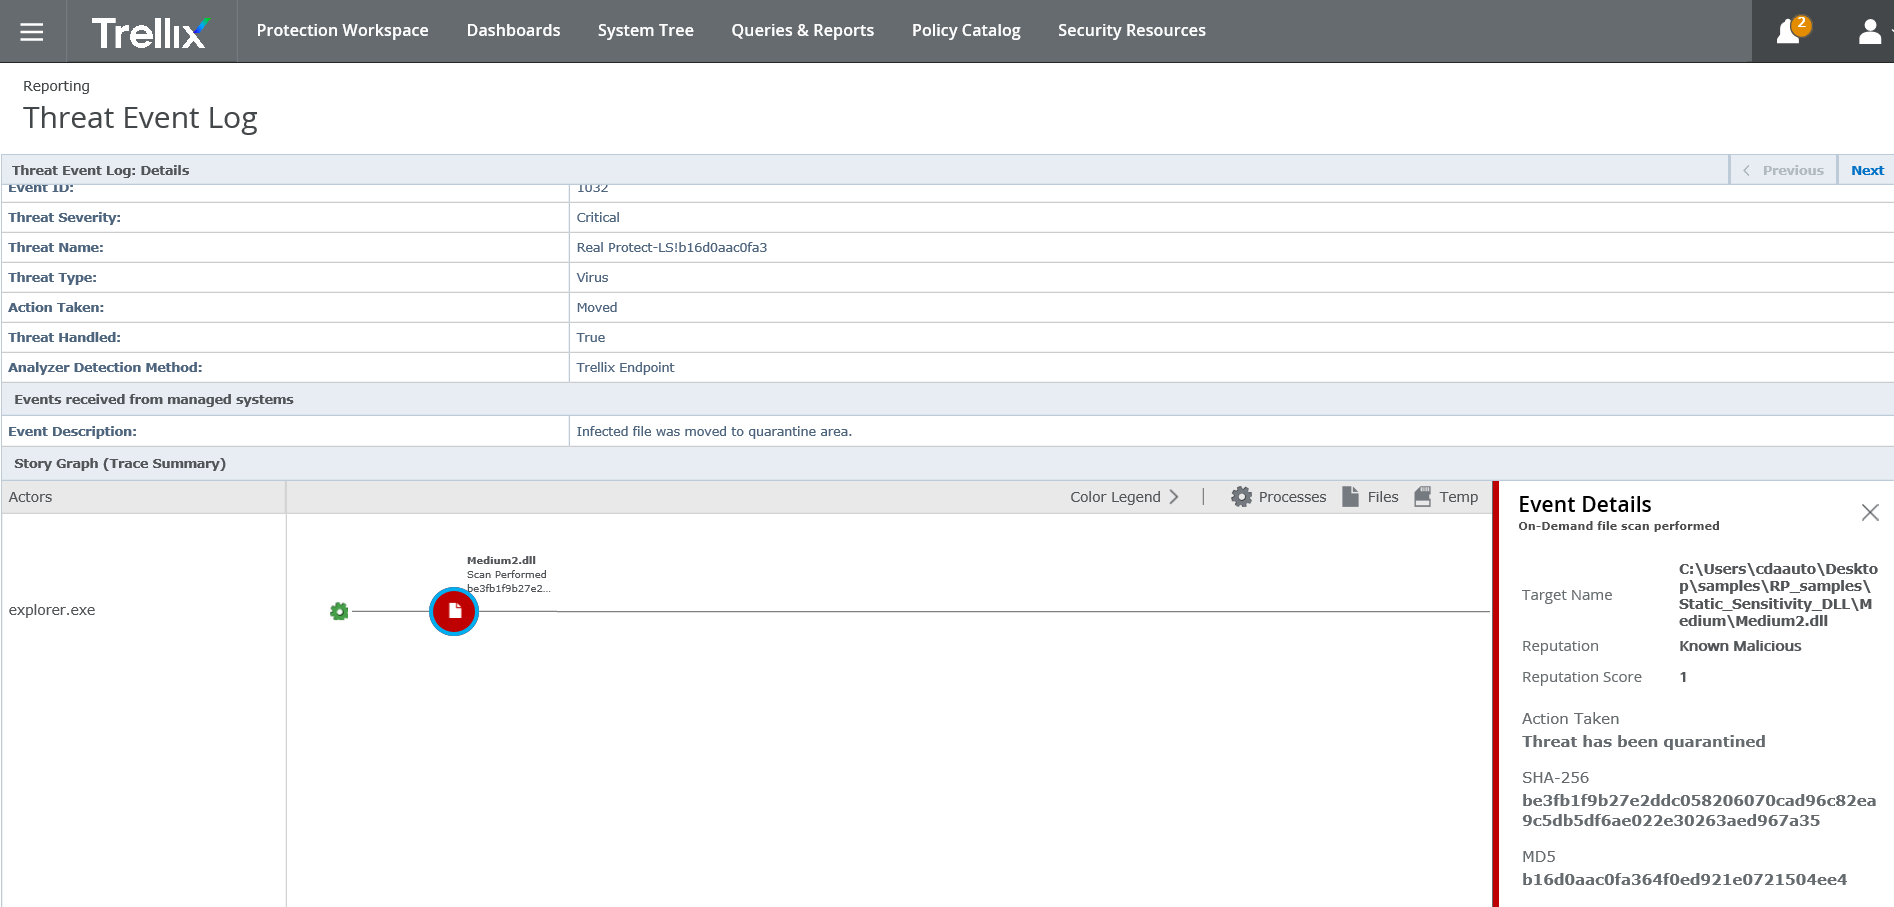Select the explorer.exe actor

pos(52,610)
